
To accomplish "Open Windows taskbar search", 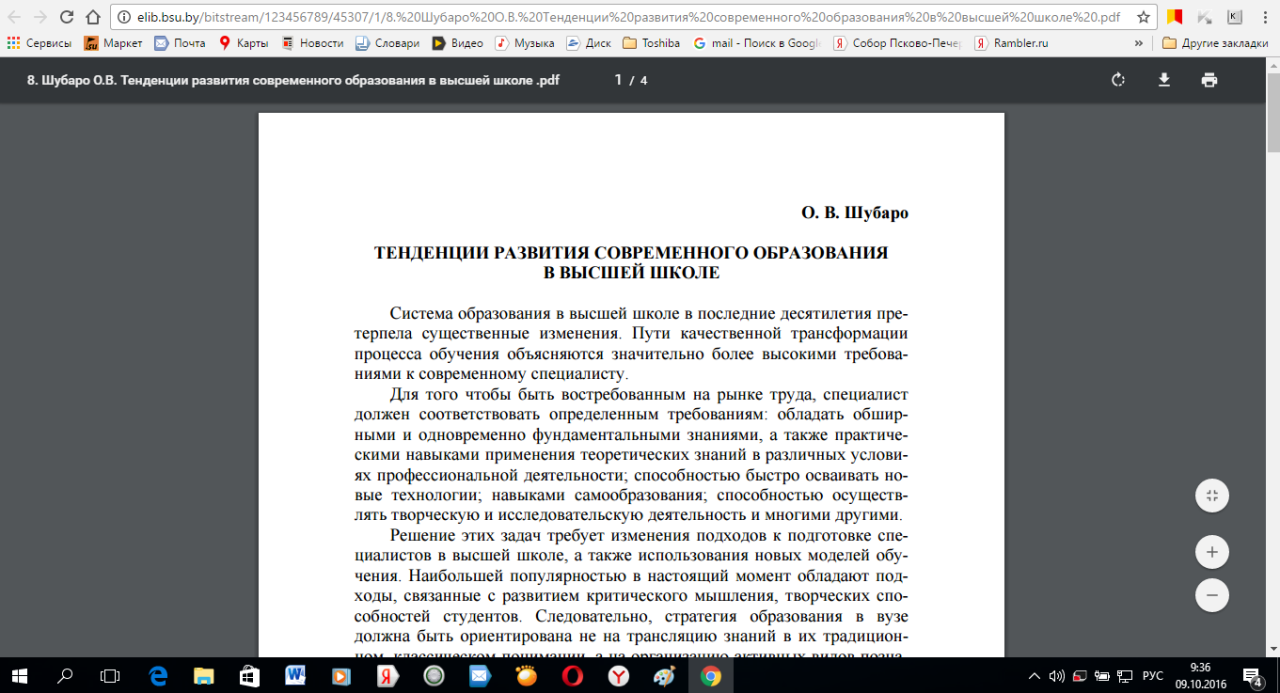I will (66, 676).
